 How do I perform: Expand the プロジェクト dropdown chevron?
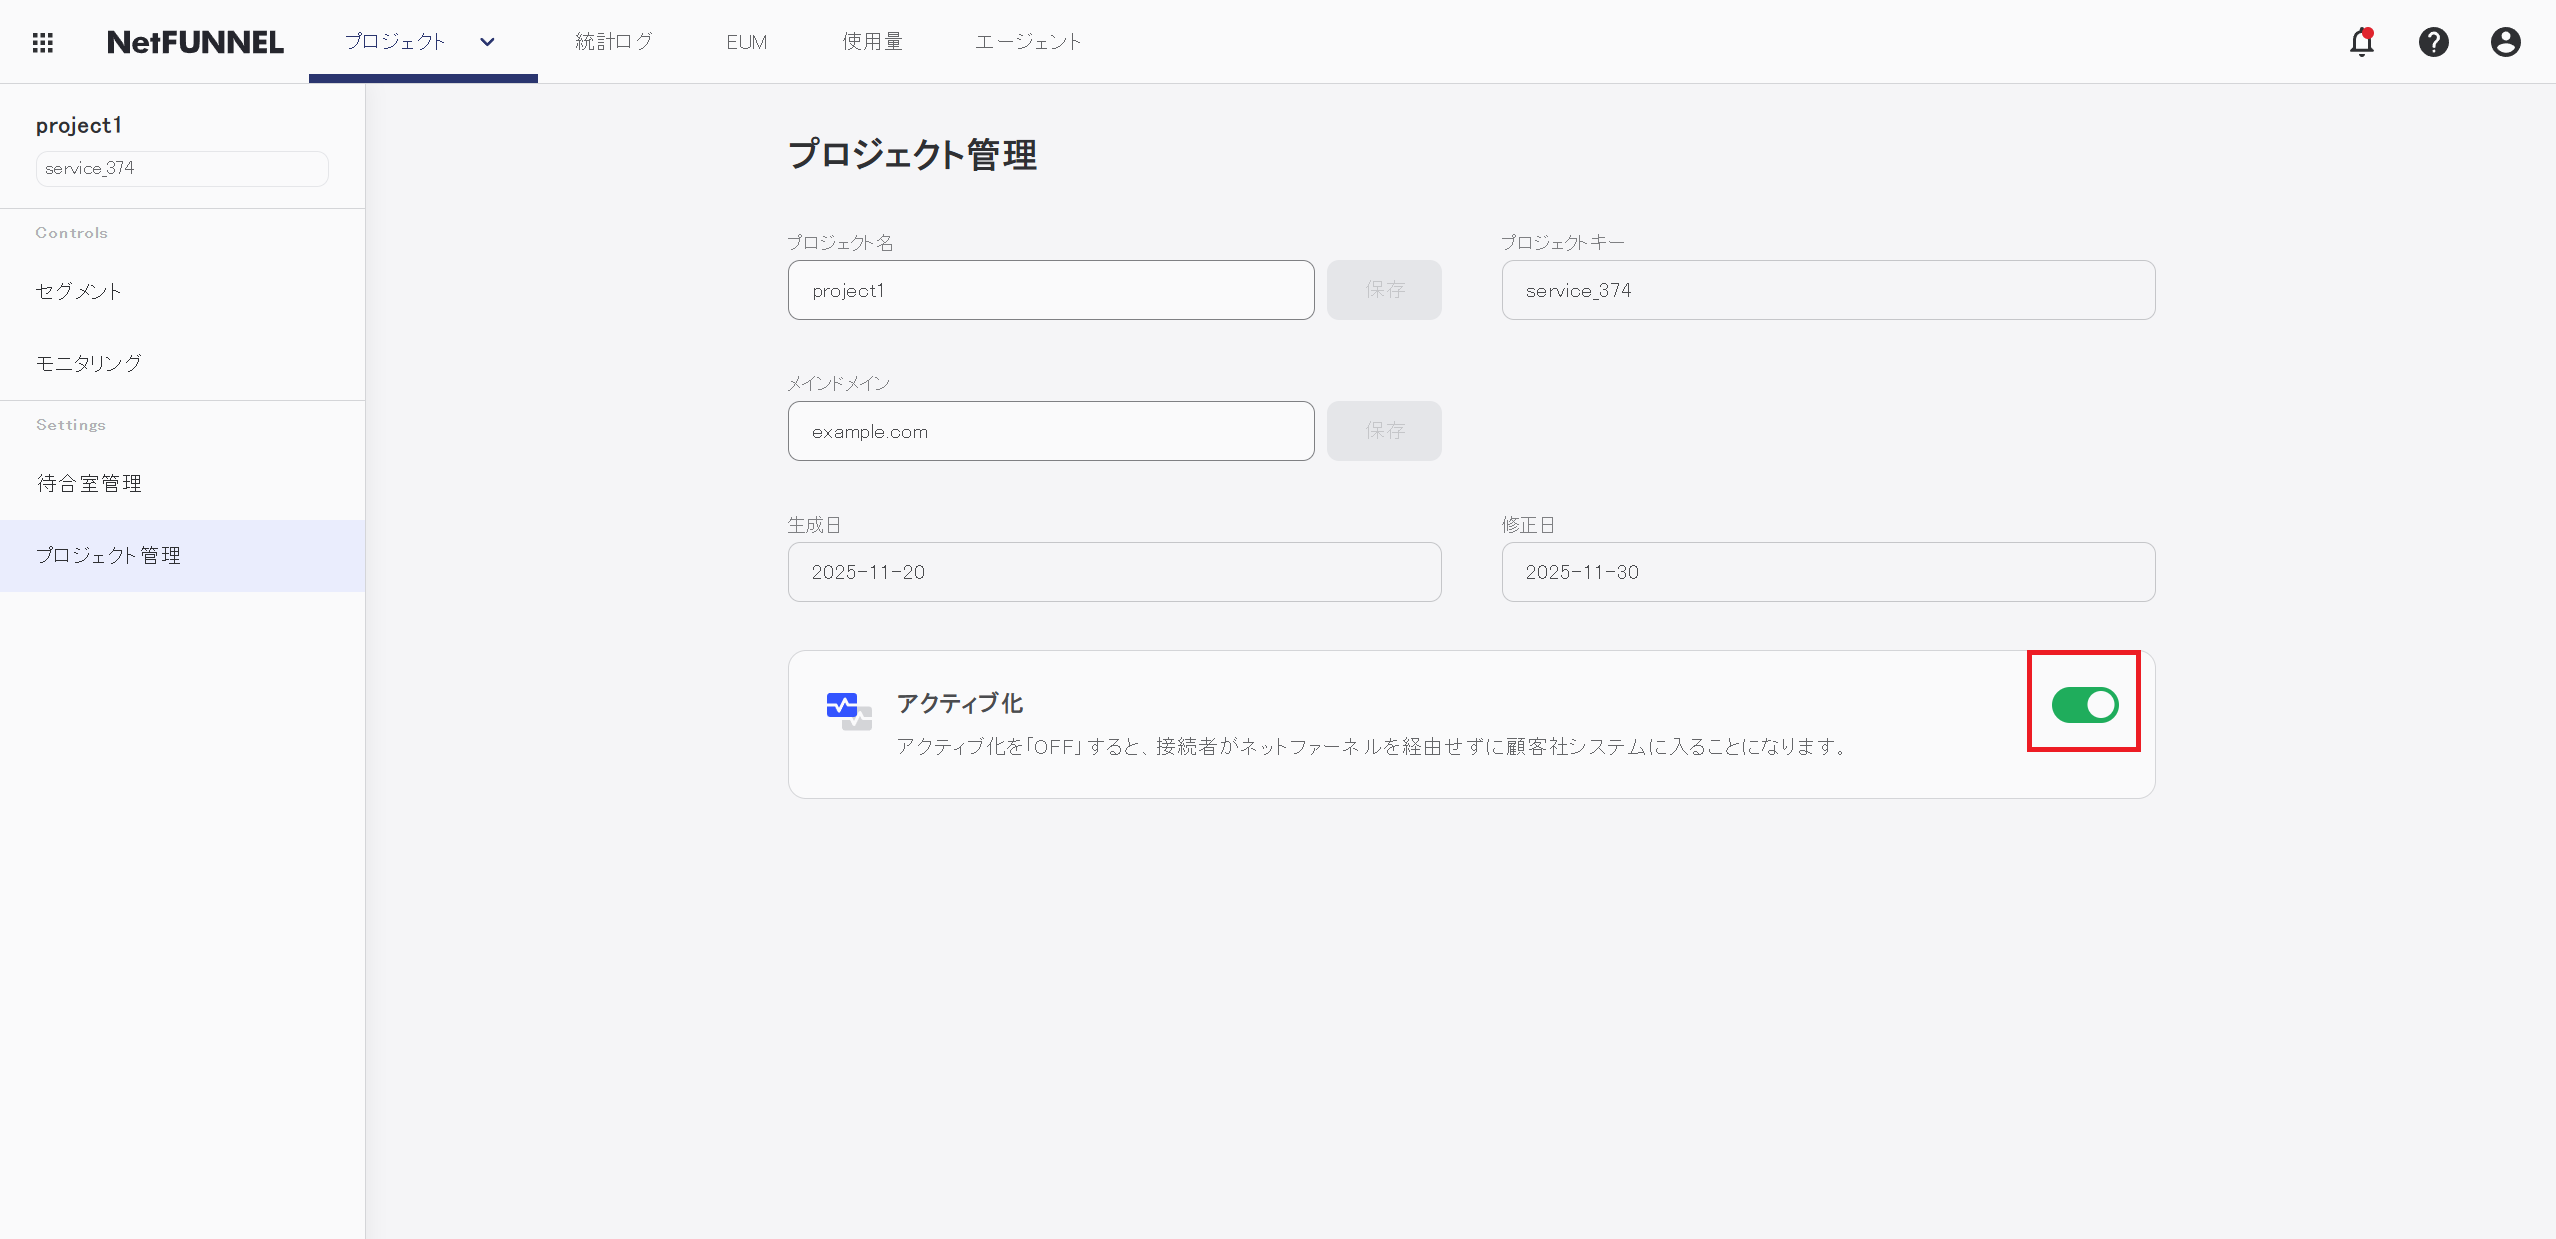click(x=487, y=42)
